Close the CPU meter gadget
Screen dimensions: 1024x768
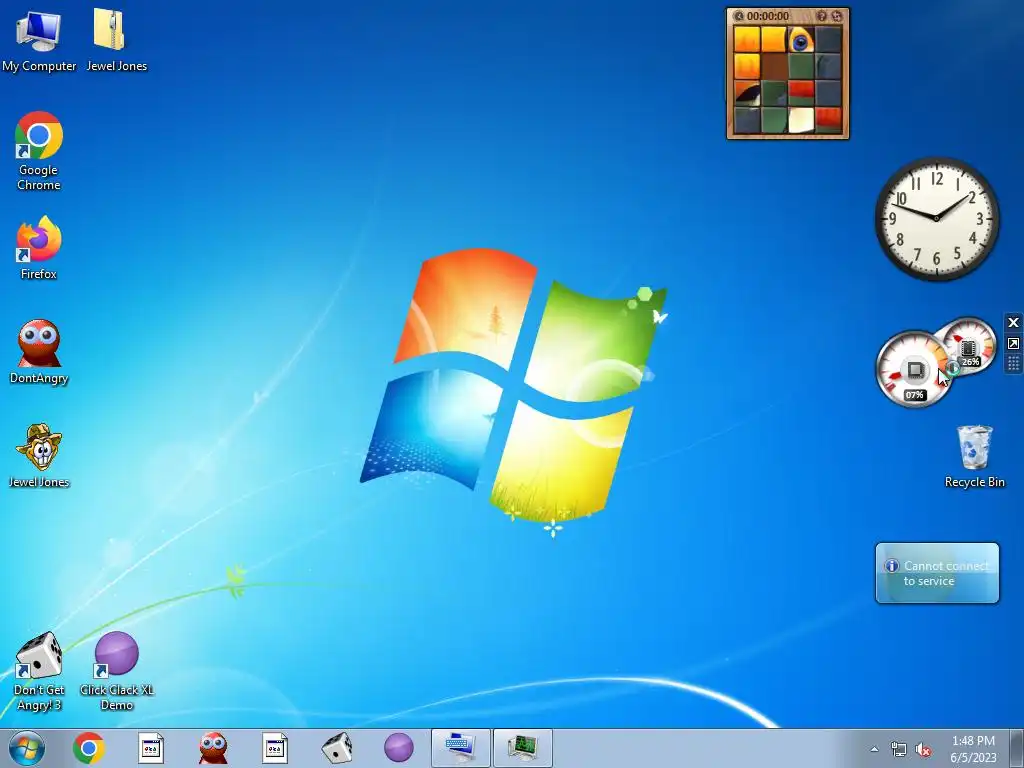coord(1013,323)
